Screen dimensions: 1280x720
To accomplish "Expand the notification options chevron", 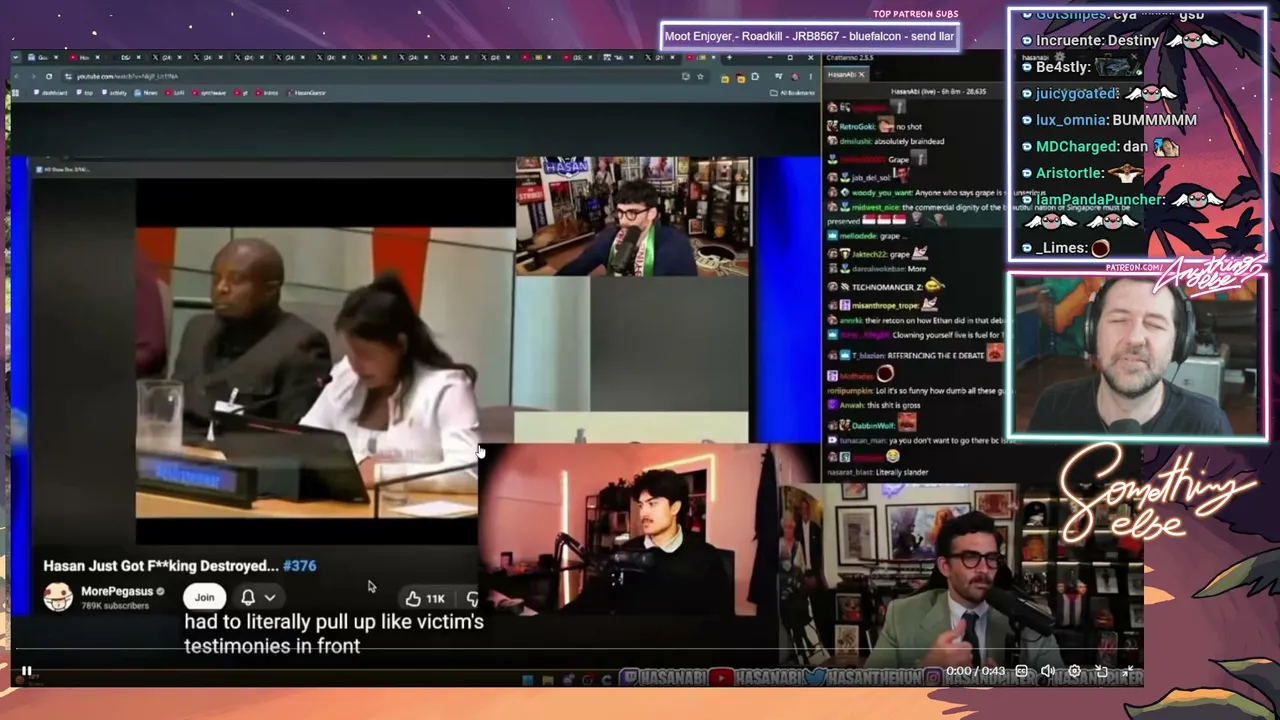I will click(270, 597).
